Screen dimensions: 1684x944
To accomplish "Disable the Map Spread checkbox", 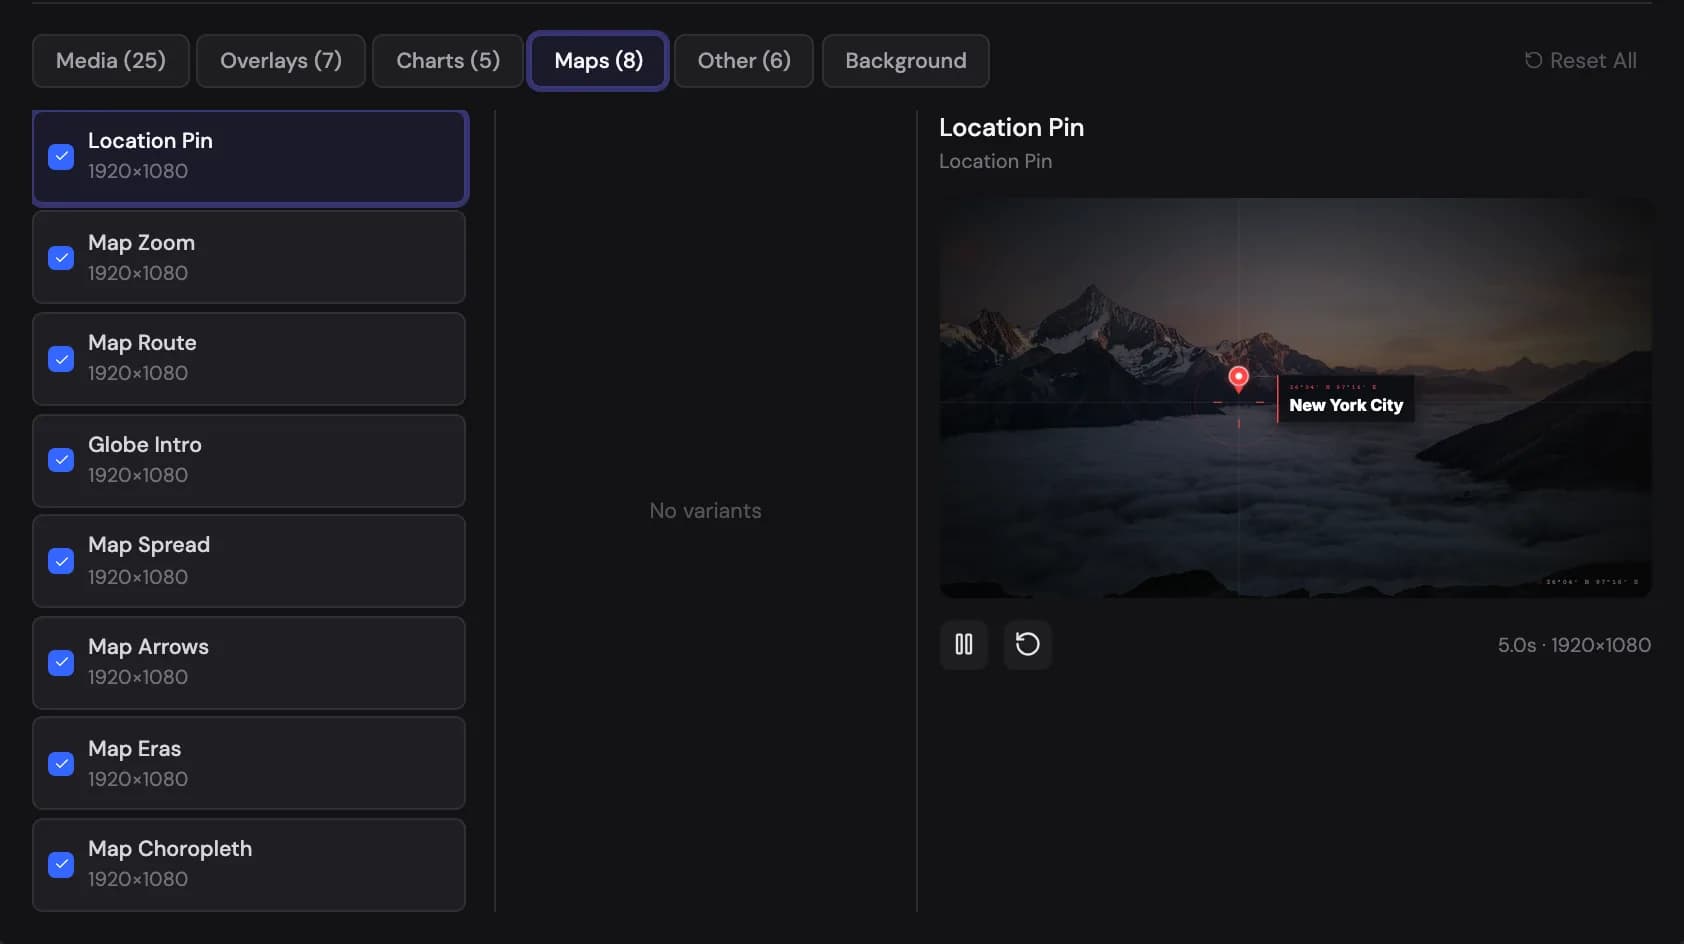I will (x=61, y=561).
